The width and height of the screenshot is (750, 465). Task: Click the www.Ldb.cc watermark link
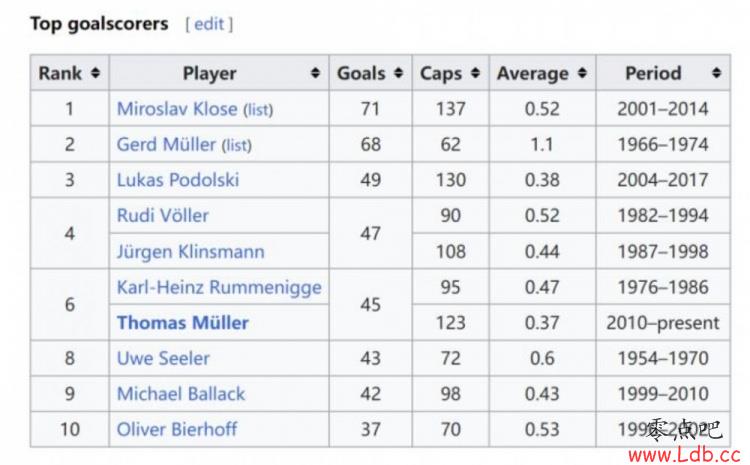(x=684, y=454)
